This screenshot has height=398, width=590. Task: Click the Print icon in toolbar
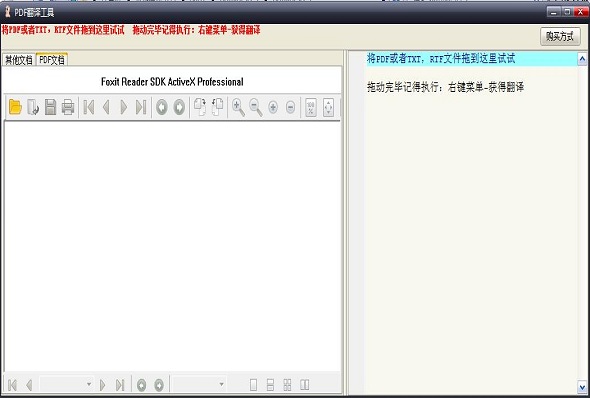point(68,107)
